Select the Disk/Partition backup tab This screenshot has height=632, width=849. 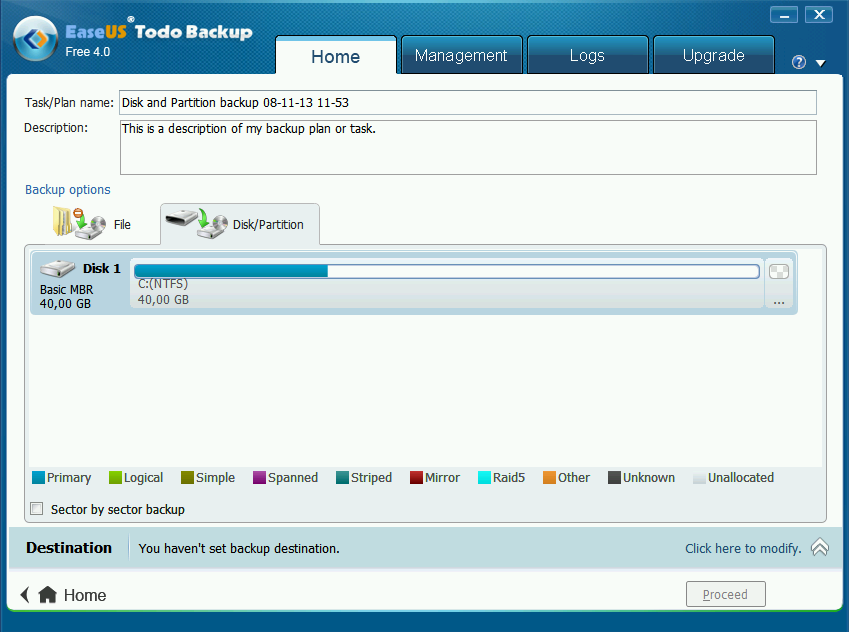click(x=240, y=224)
